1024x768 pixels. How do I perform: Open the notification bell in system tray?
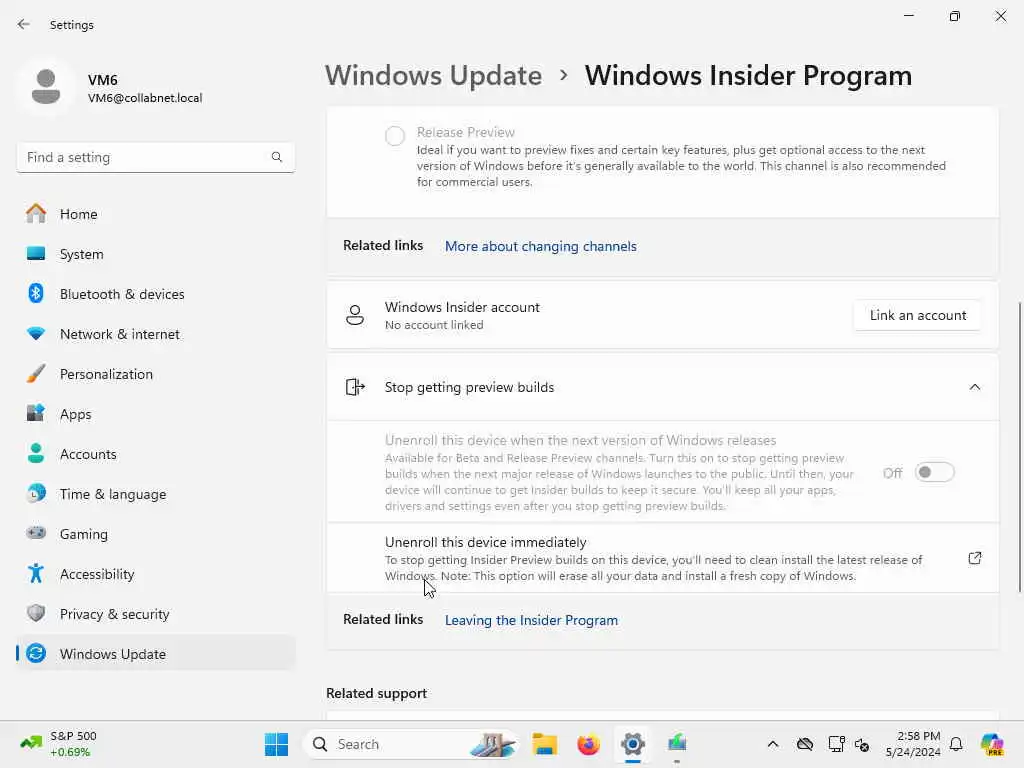pyautogui.click(x=956, y=744)
